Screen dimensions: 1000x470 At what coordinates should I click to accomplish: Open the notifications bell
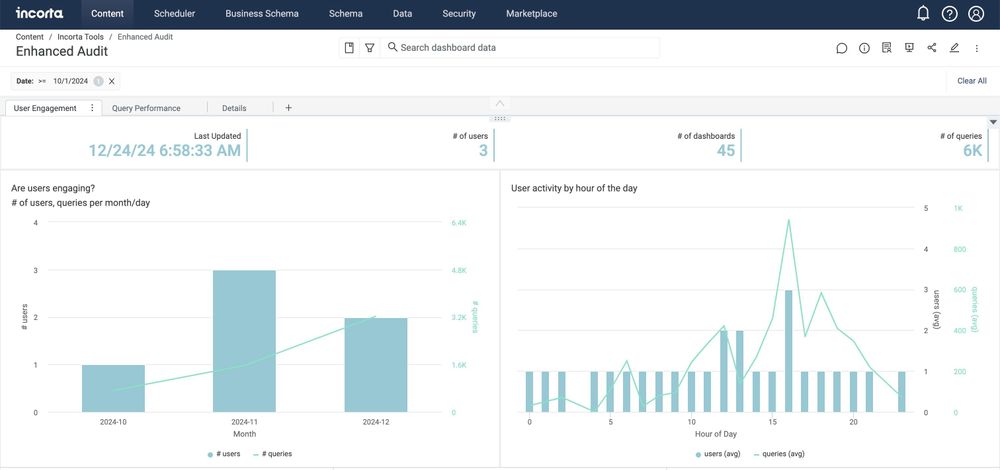[923, 13]
